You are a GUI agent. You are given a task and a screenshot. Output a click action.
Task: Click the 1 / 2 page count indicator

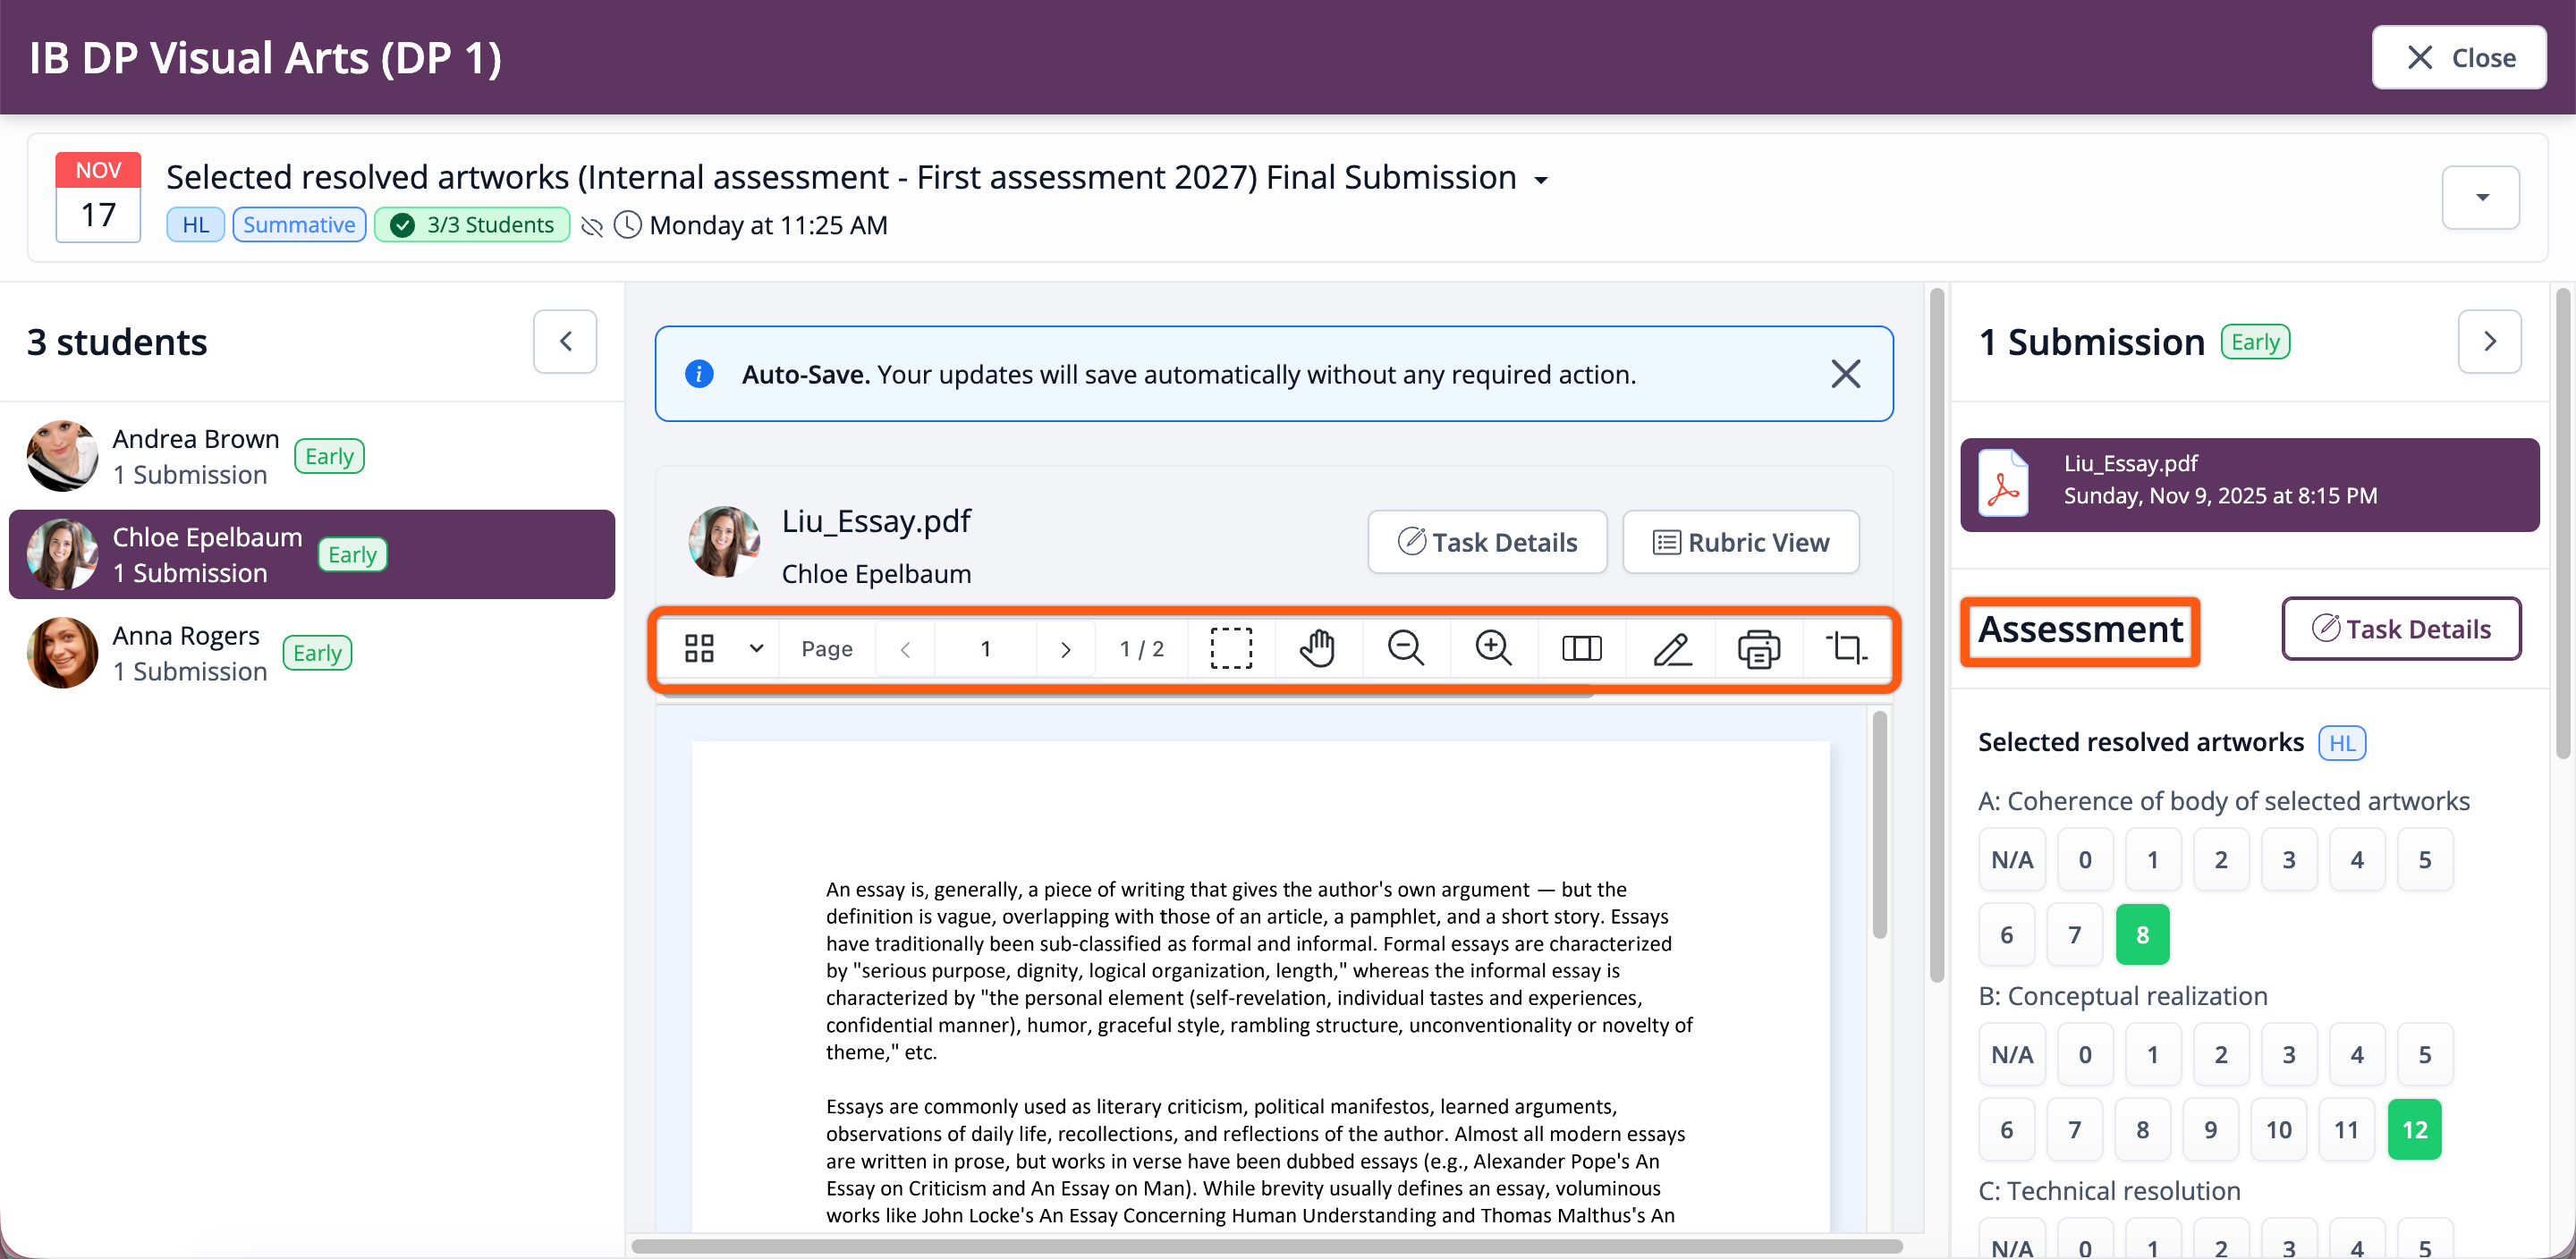tap(1141, 649)
